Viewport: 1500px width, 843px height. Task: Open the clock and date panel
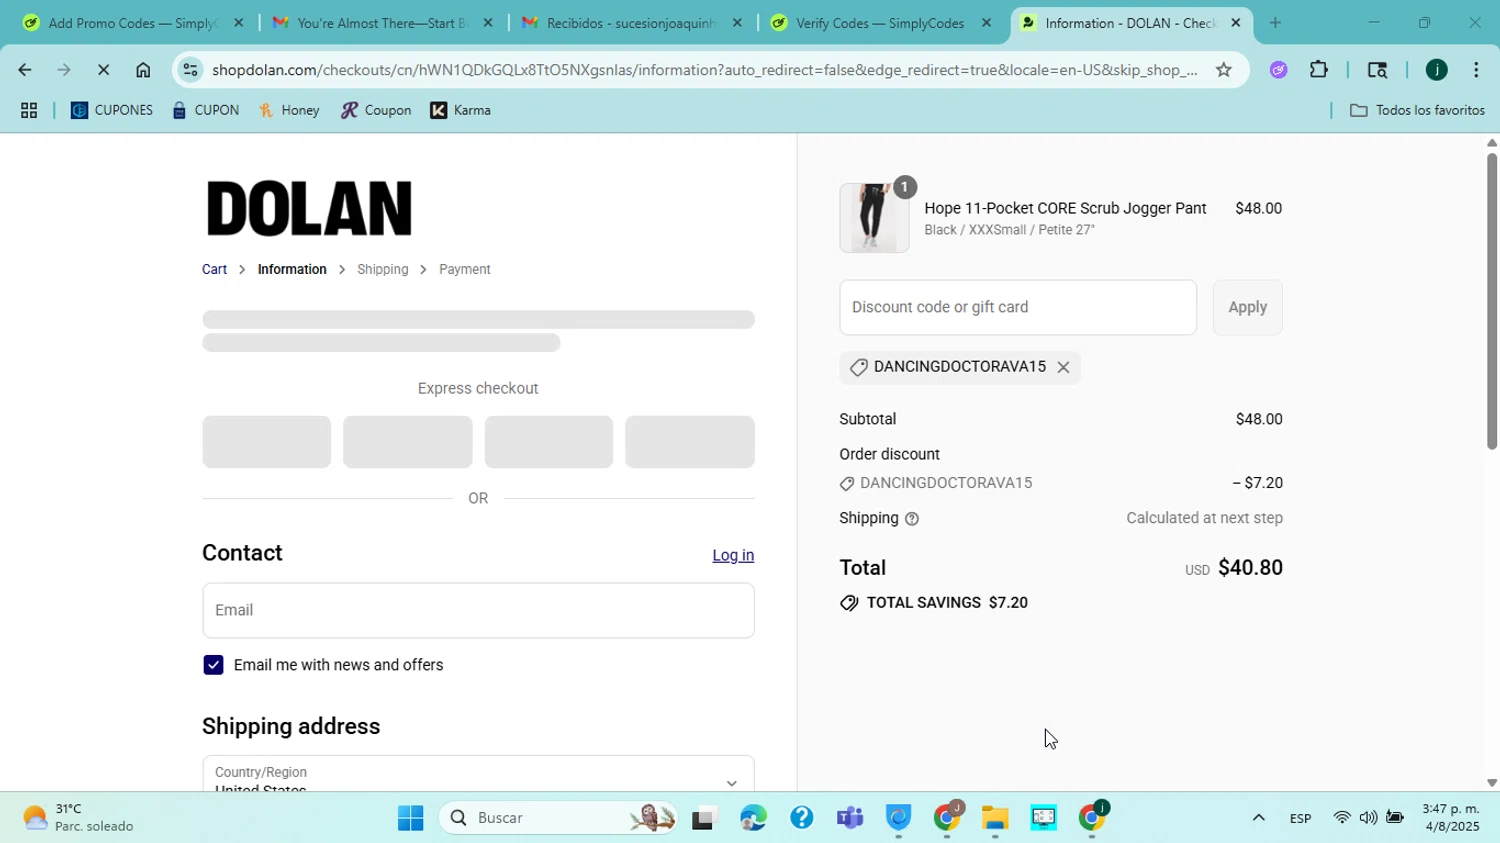click(x=1450, y=818)
